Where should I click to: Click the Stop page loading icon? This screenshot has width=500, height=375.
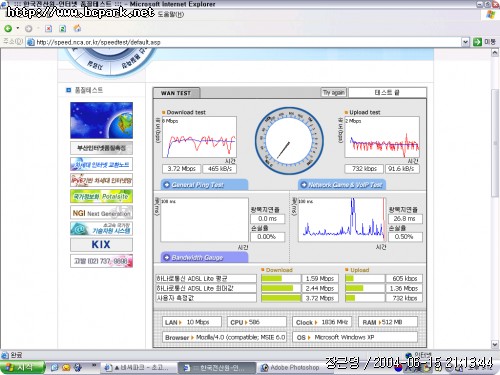pyautogui.click(x=48, y=29)
